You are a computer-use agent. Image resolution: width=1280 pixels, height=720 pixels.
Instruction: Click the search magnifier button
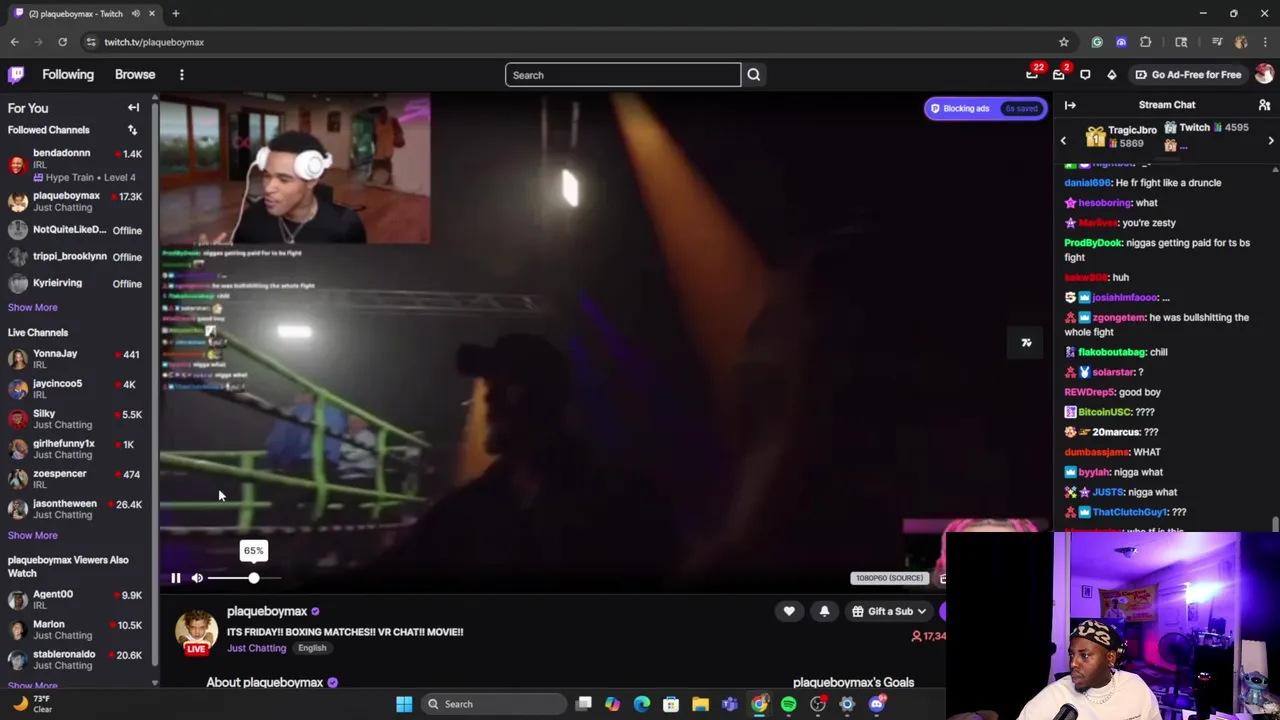tap(754, 75)
